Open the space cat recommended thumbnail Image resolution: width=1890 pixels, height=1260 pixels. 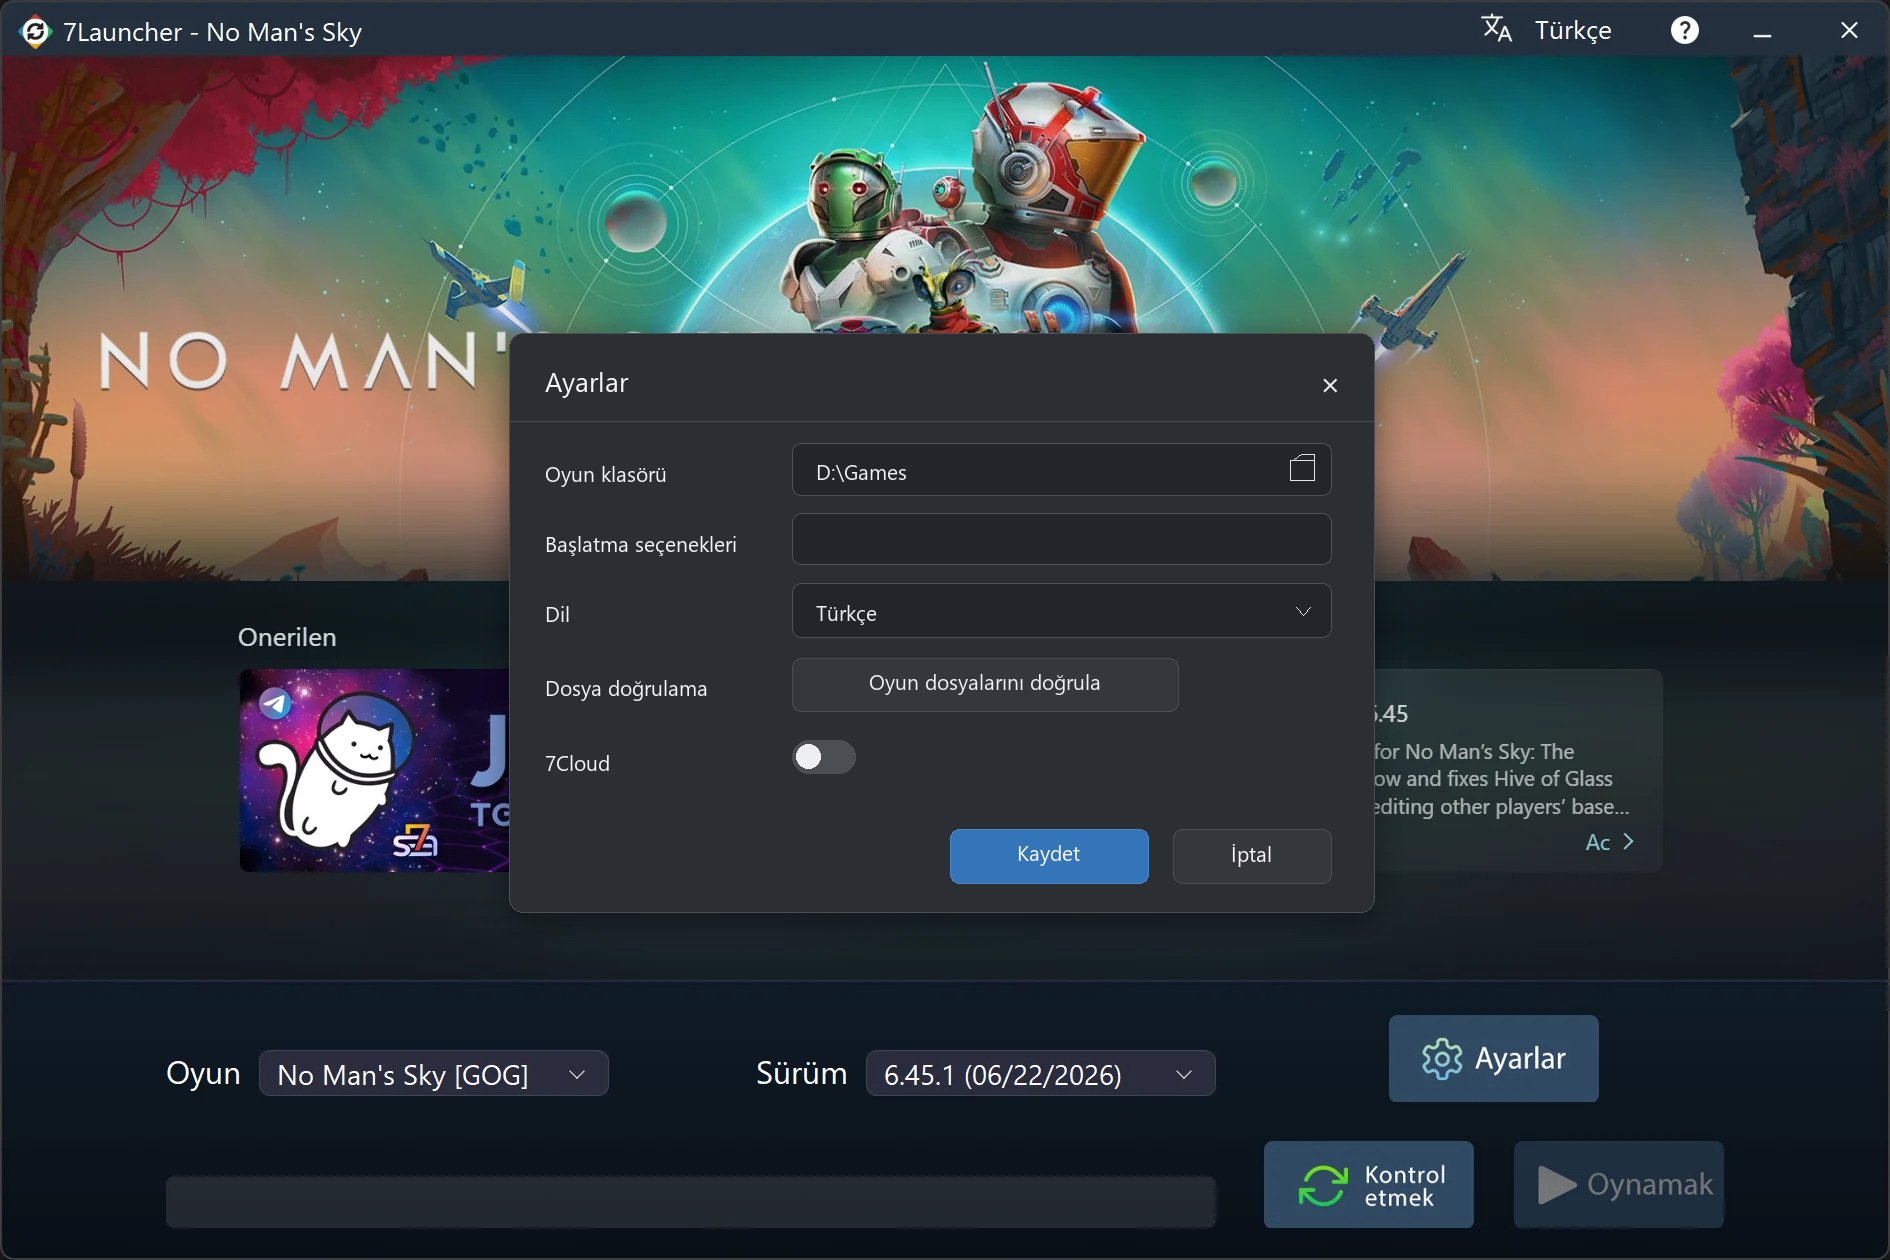(x=375, y=770)
